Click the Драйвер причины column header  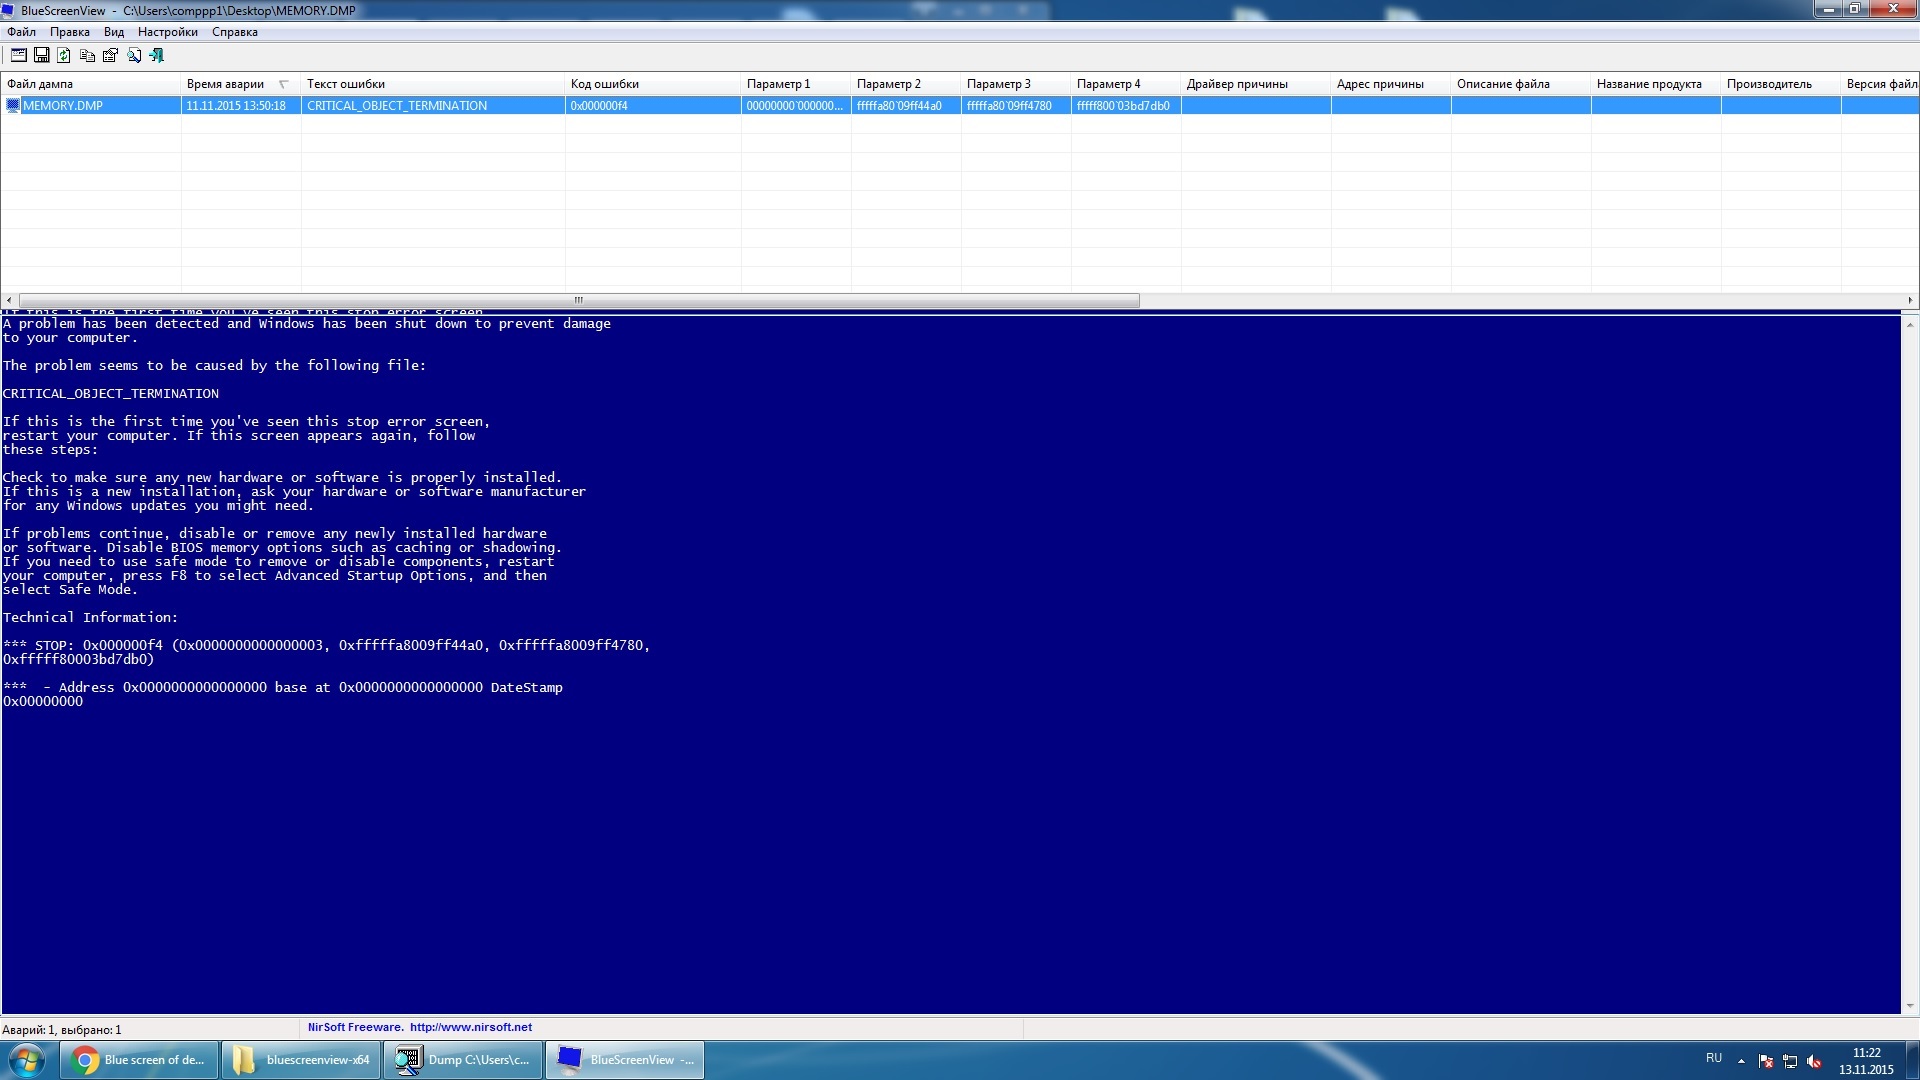click(x=1255, y=84)
